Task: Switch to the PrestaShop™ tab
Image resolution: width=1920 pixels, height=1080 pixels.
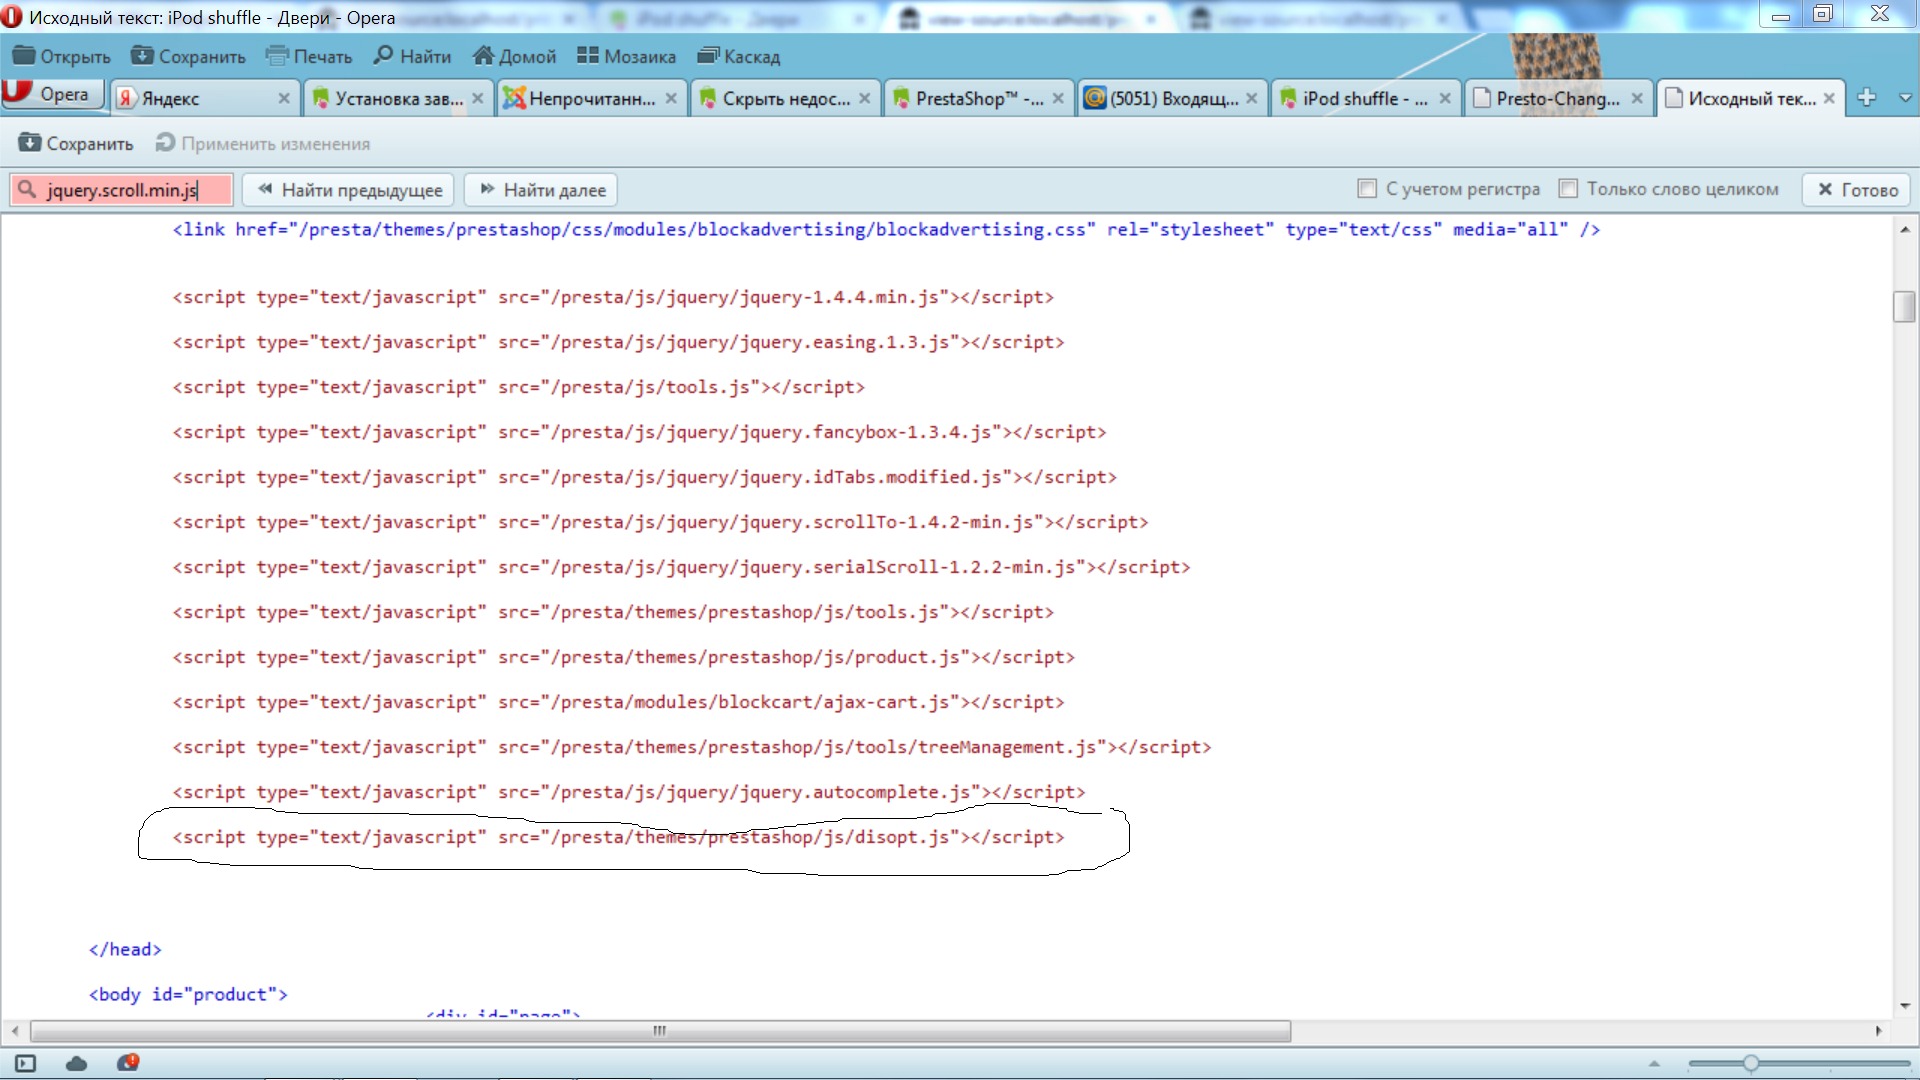Action: pyautogui.click(x=976, y=98)
